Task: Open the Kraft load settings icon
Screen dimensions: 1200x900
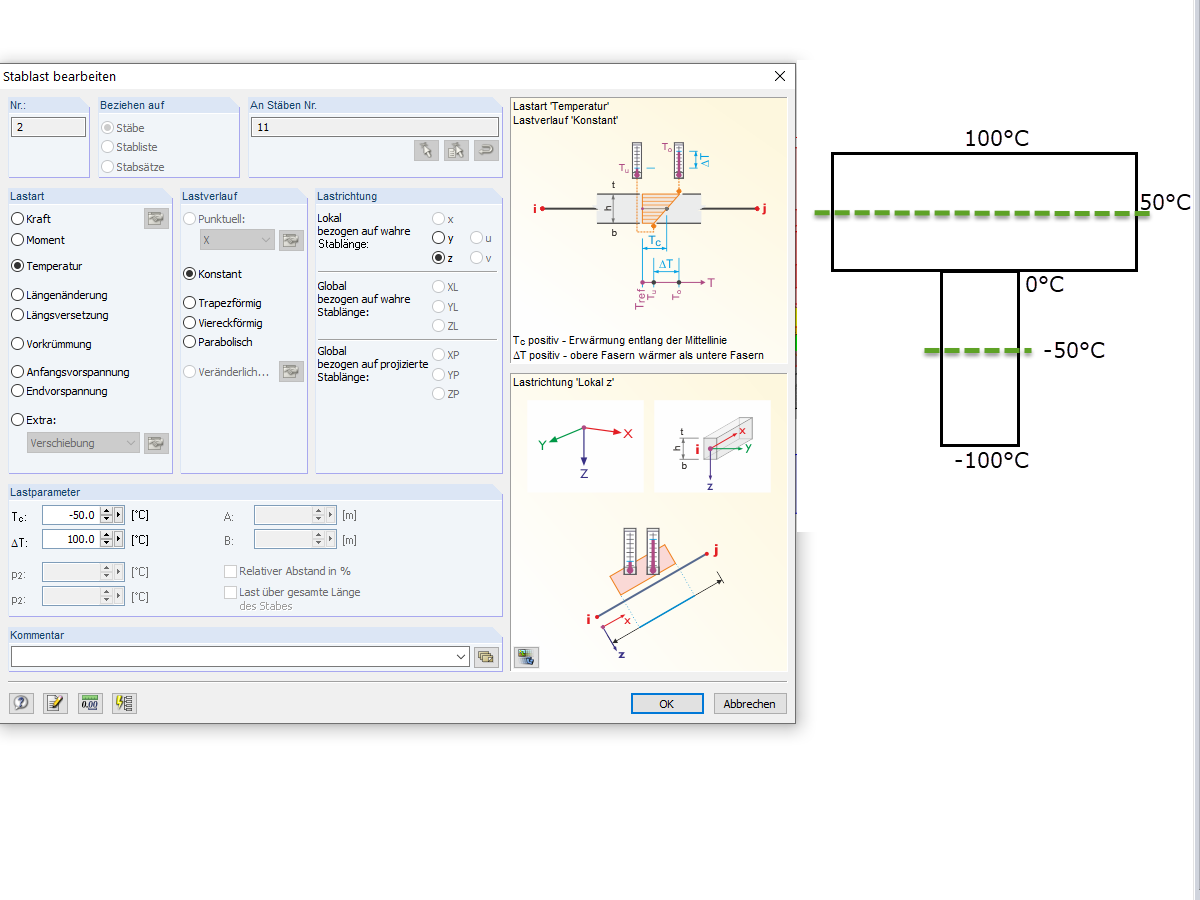Action: tap(156, 219)
